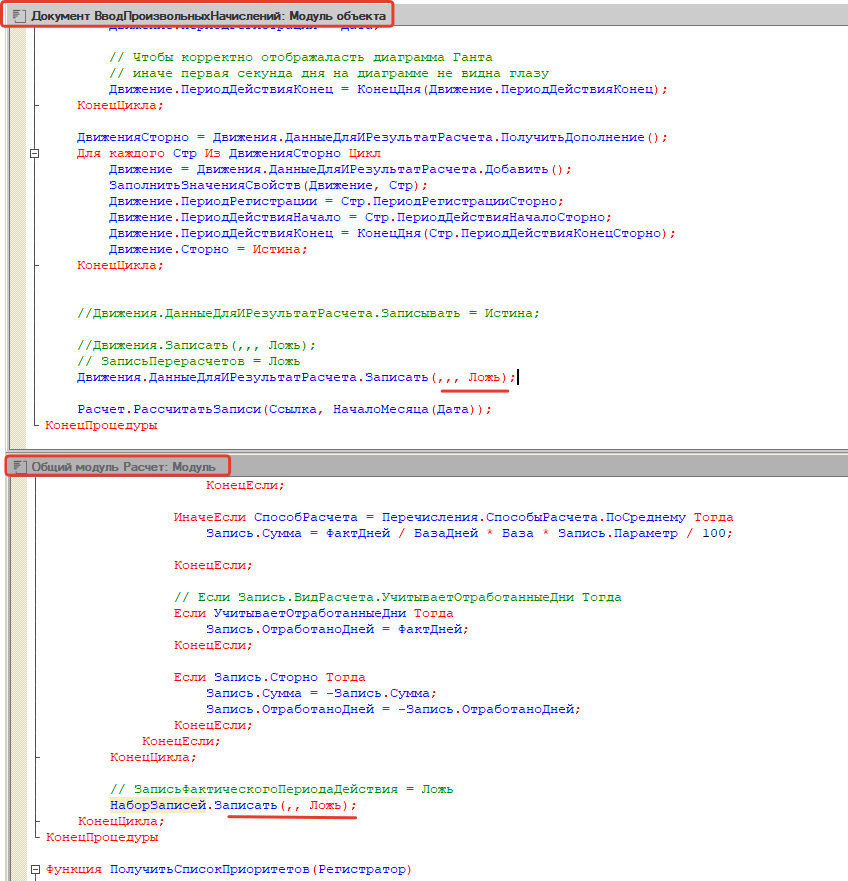
Task: Click the 'ДвиженияСторно = Движения...ПолучитьДополнение()' line
Action: pos(372,137)
